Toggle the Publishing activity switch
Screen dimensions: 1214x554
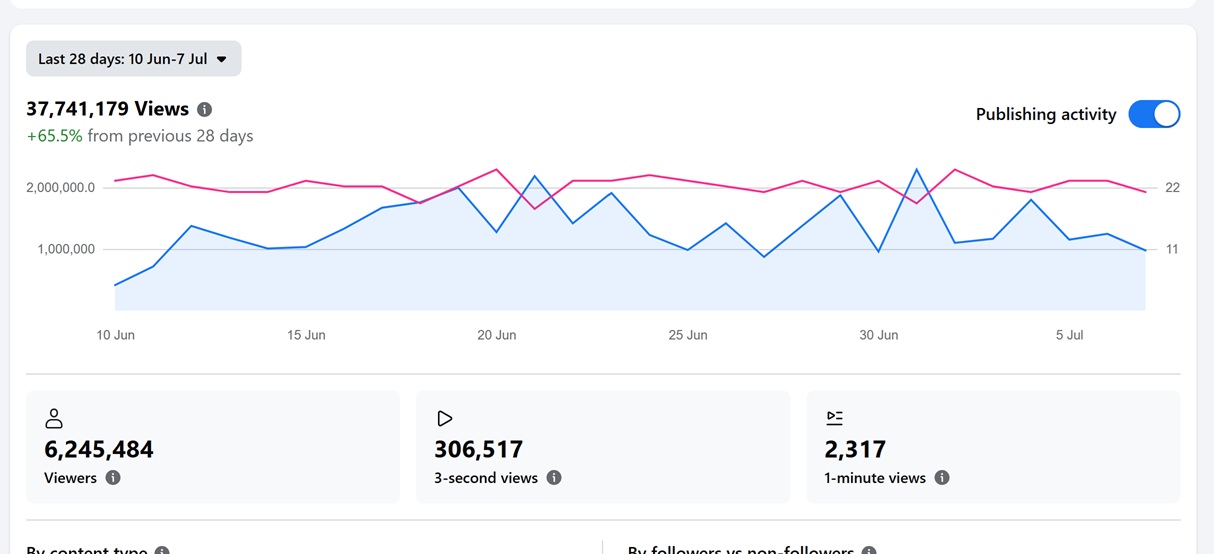(x=1154, y=114)
